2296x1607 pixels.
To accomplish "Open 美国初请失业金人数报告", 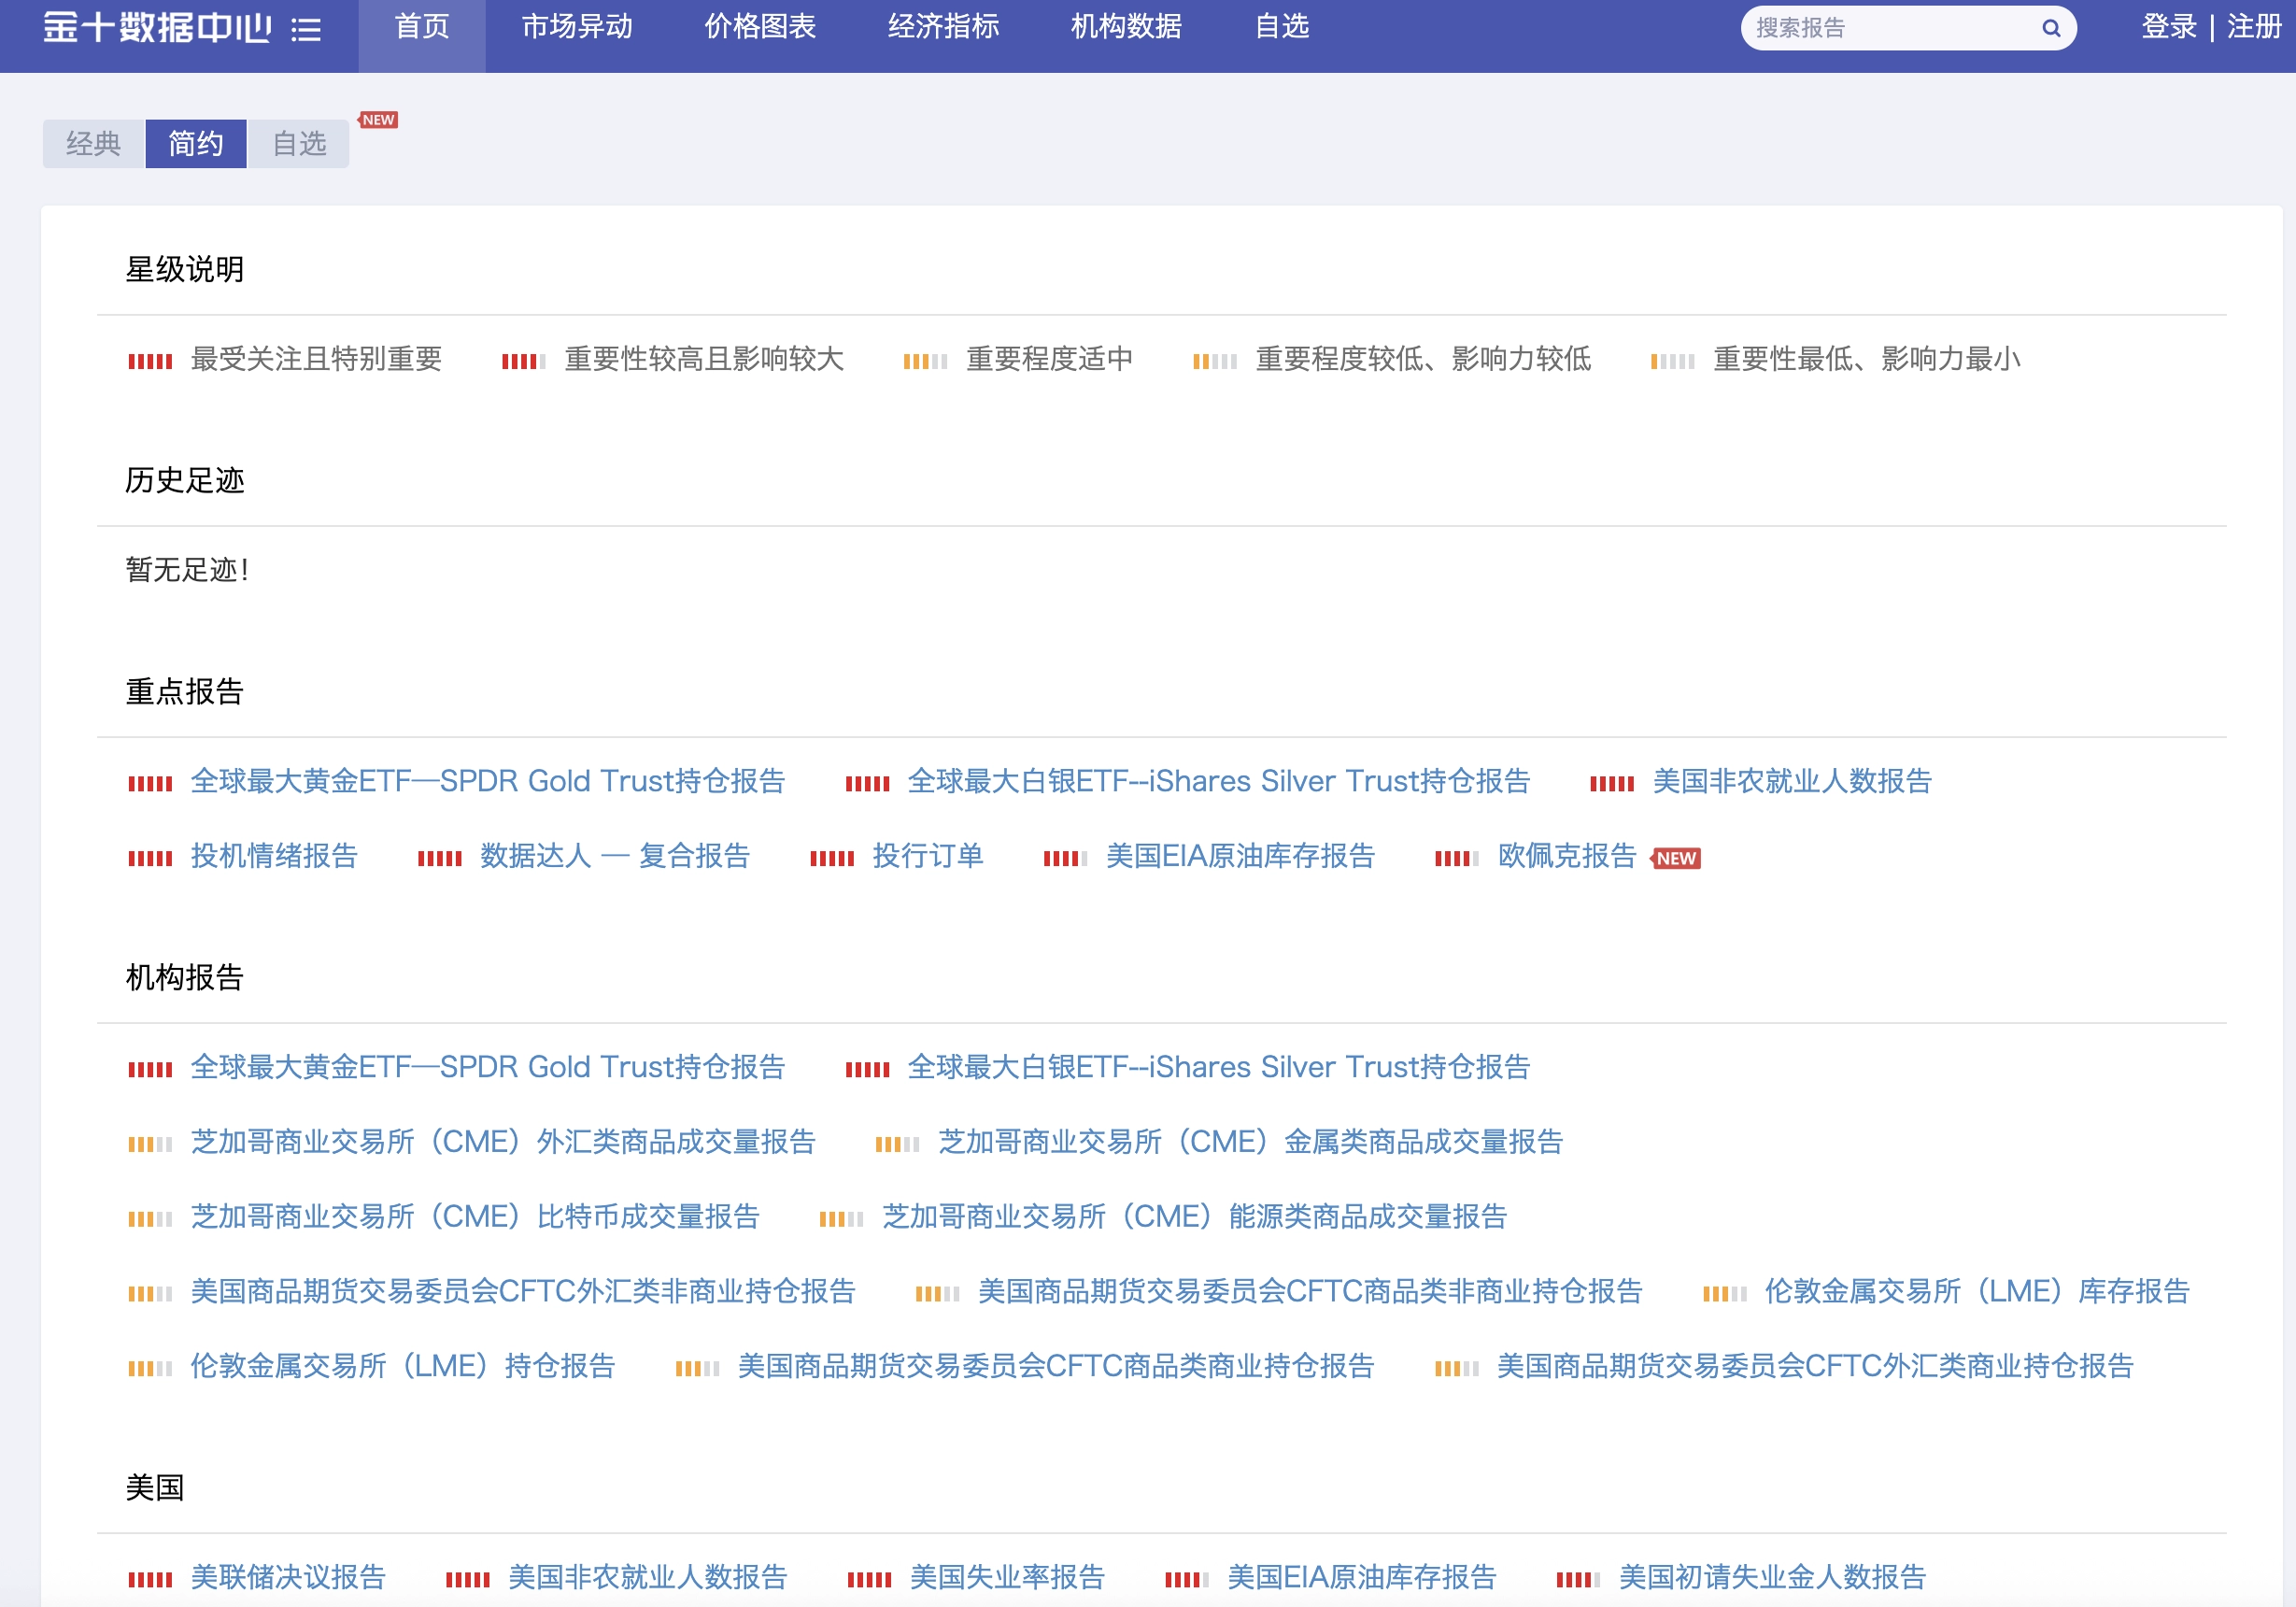I will 1772,1578.
